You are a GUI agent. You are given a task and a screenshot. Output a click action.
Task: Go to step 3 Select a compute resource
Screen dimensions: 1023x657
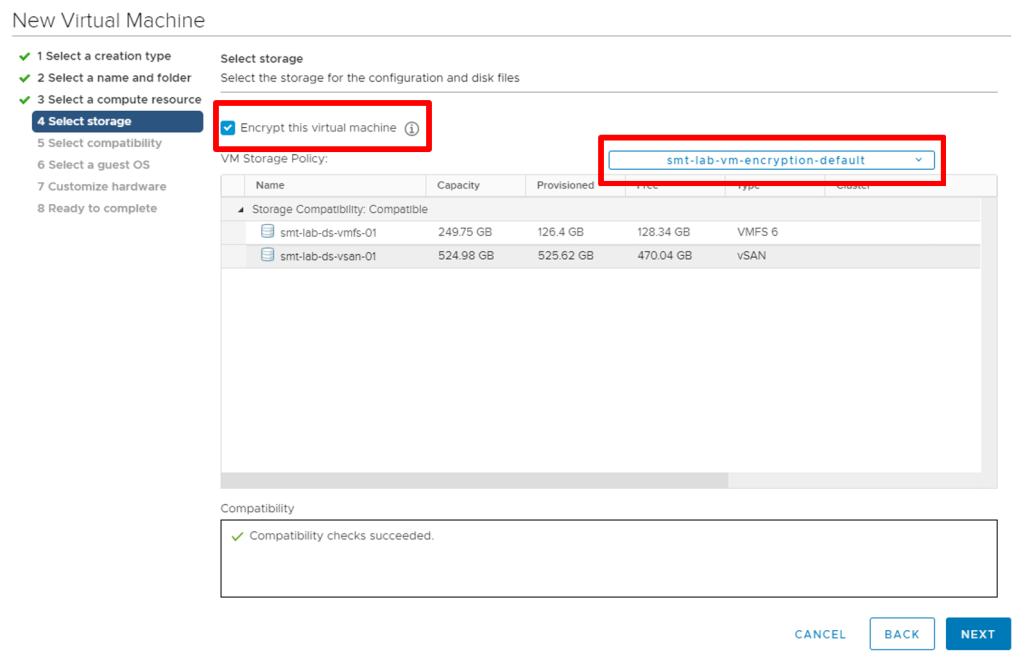pyautogui.click(x=119, y=100)
